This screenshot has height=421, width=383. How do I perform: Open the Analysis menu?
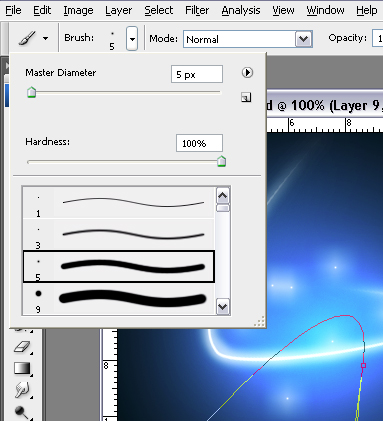[x=241, y=11]
